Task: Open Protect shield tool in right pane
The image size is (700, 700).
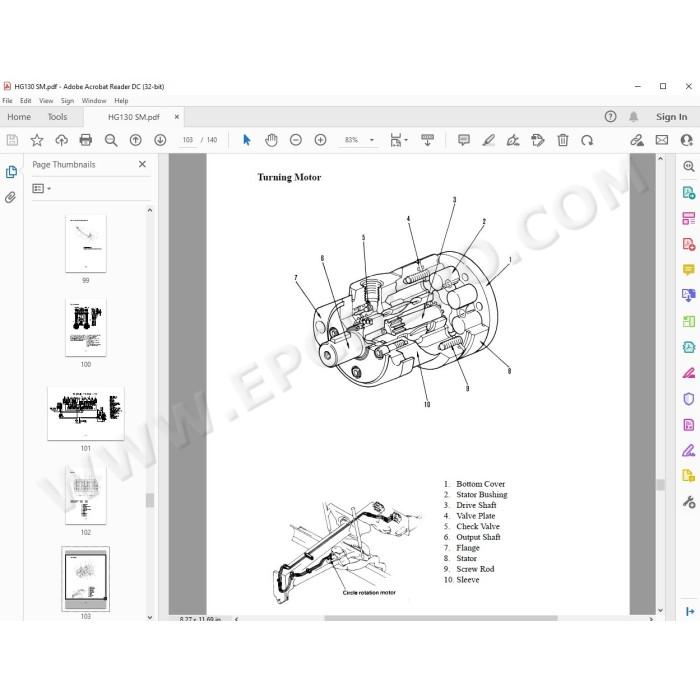Action: [x=688, y=399]
